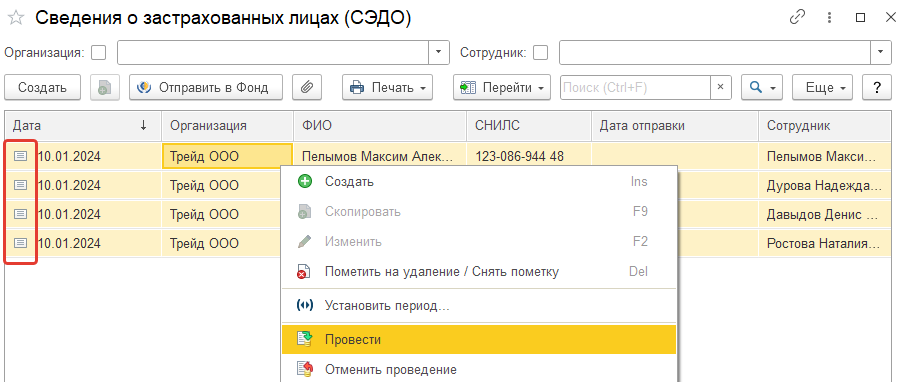
Task: Expand the Сотрудник dropdown list
Action: tap(881, 53)
